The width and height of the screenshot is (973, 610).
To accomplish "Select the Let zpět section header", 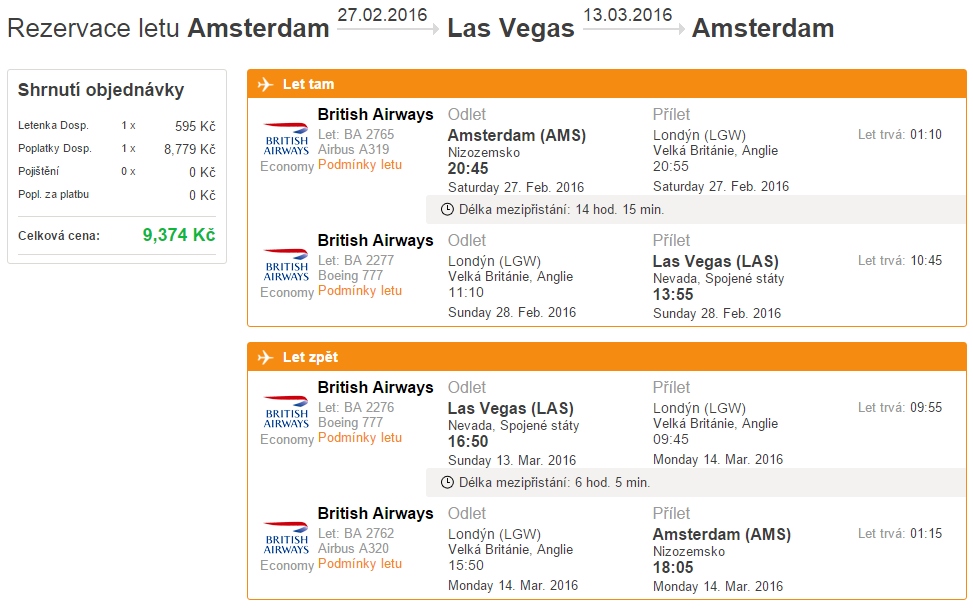I will [607, 357].
